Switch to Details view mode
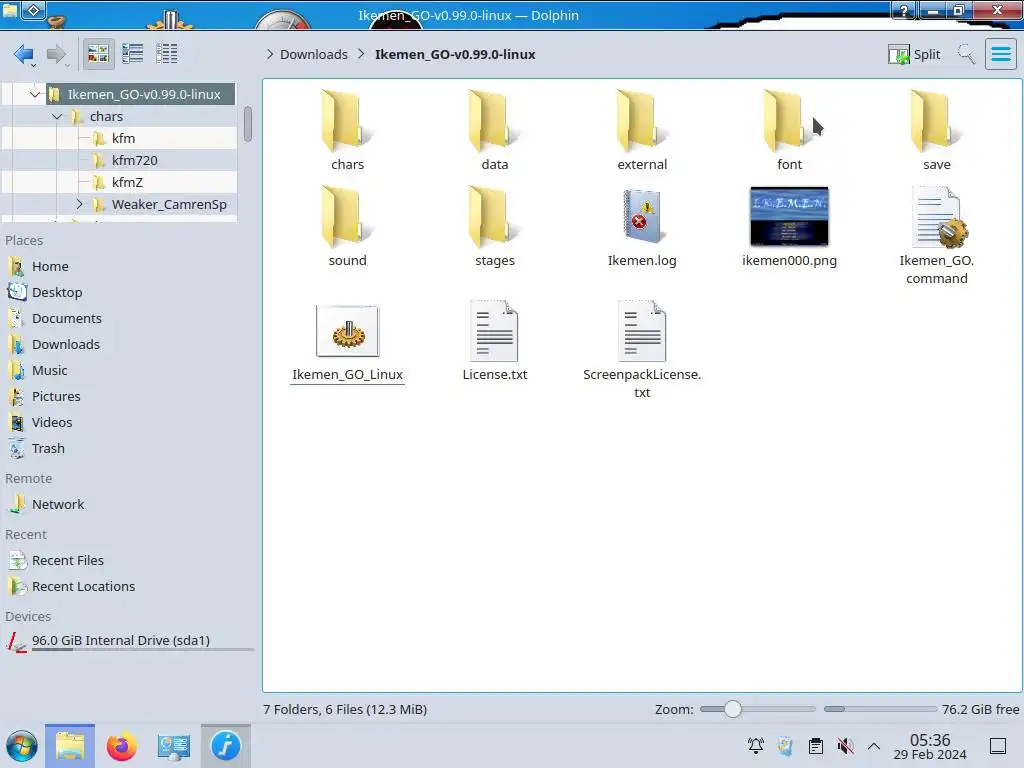 167,54
